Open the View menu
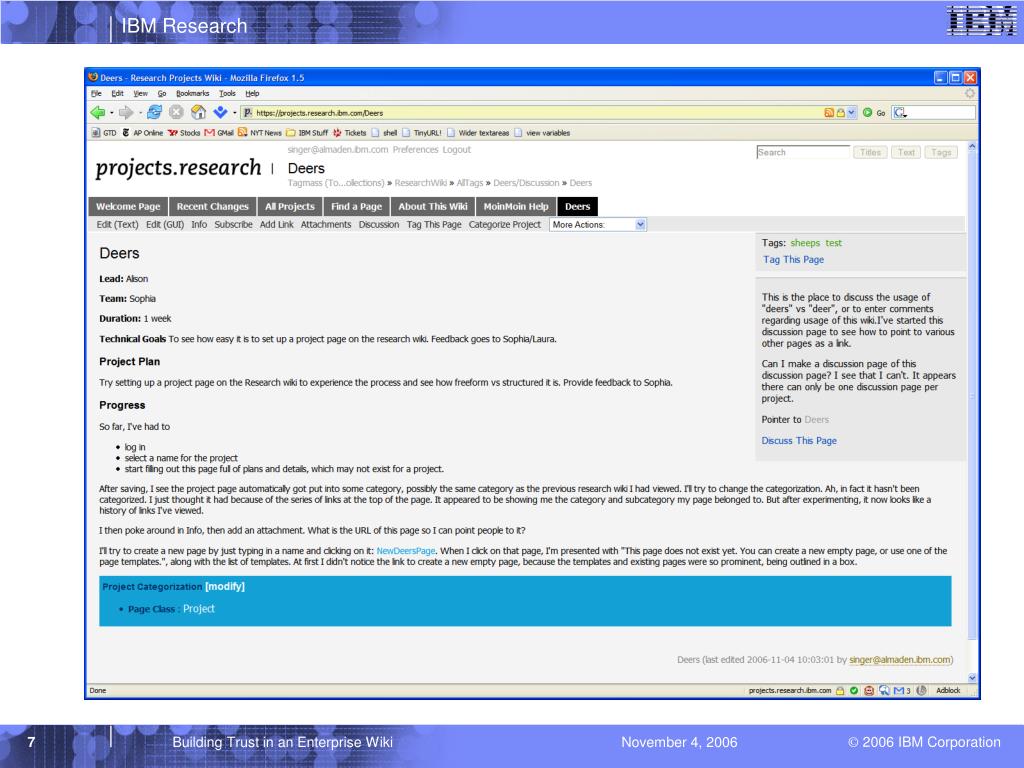1024x768 pixels. click(140, 93)
